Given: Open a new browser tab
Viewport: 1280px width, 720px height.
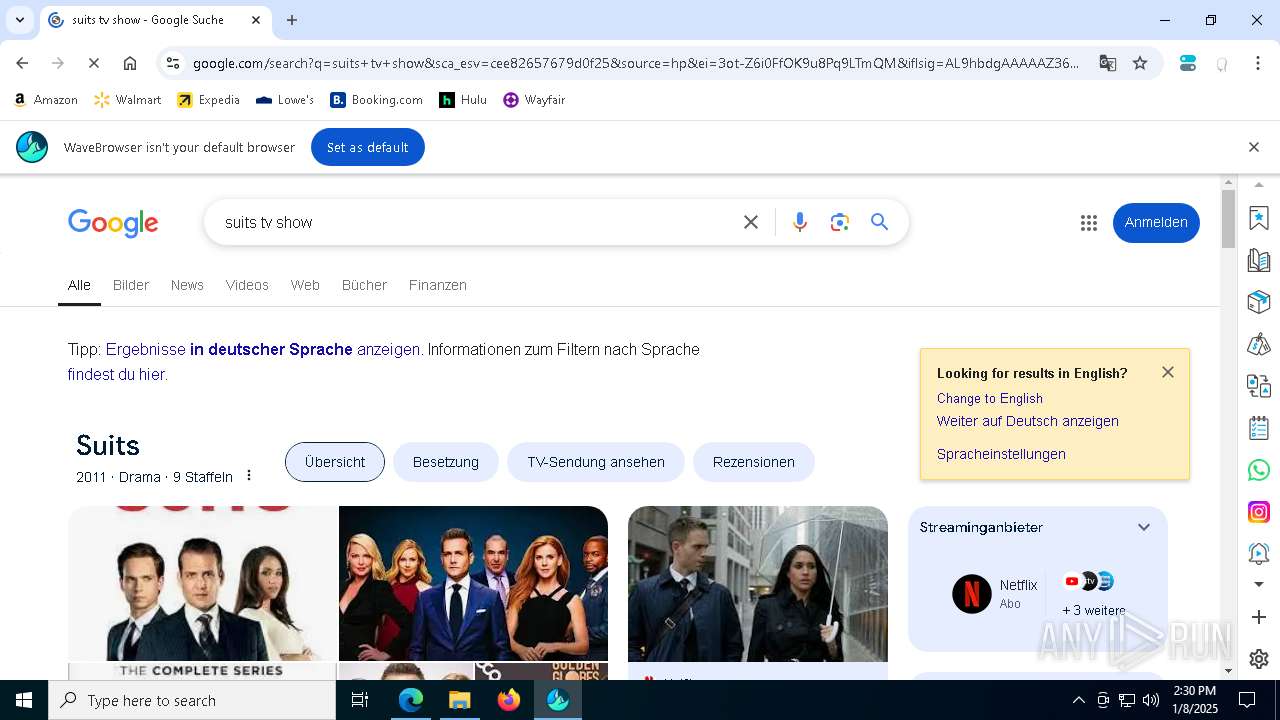Looking at the screenshot, I should coord(292,20).
